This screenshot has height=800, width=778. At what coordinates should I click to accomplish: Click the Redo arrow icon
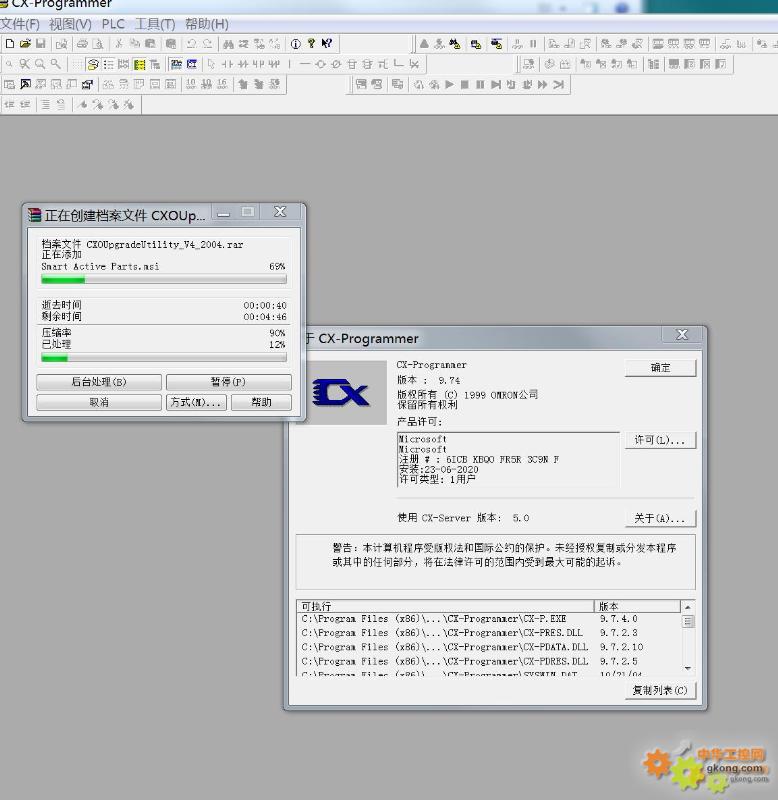[x=207, y=44]
